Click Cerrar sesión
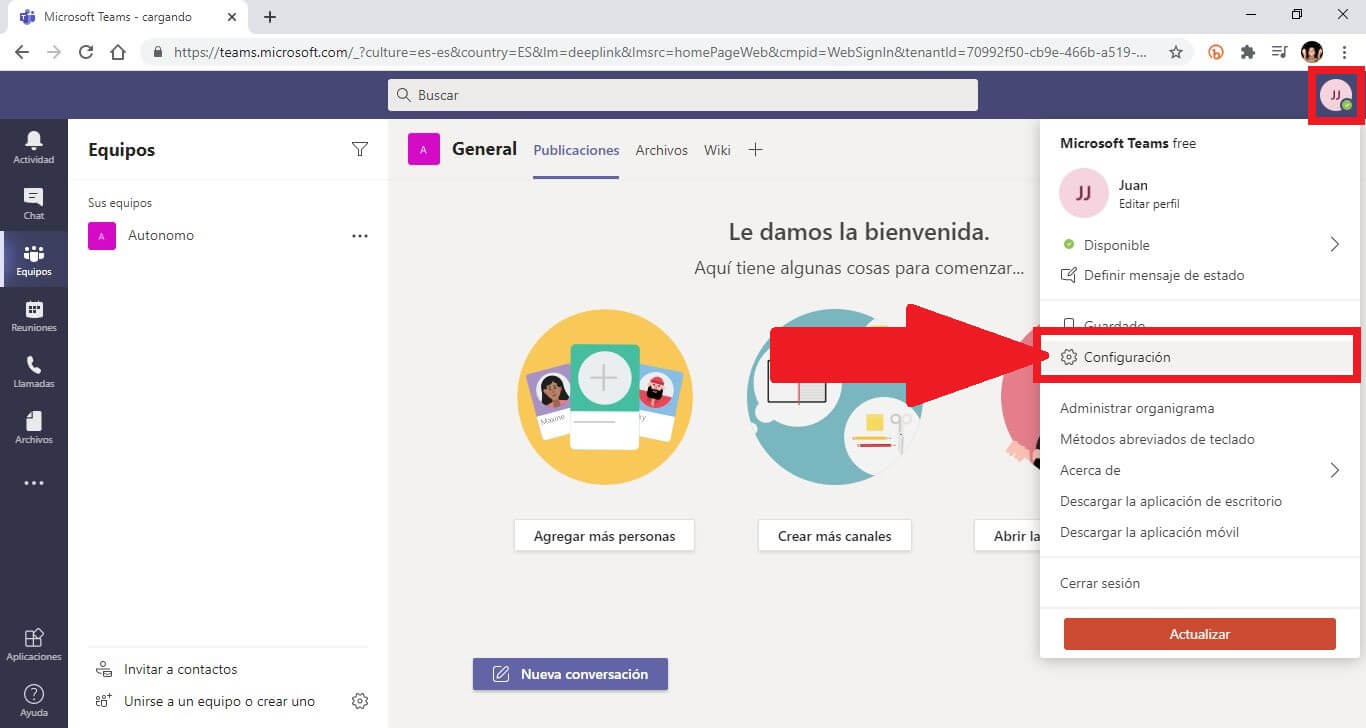Image resolution: width=1366 pixels, height=728 pixels. click(1100, 583)
